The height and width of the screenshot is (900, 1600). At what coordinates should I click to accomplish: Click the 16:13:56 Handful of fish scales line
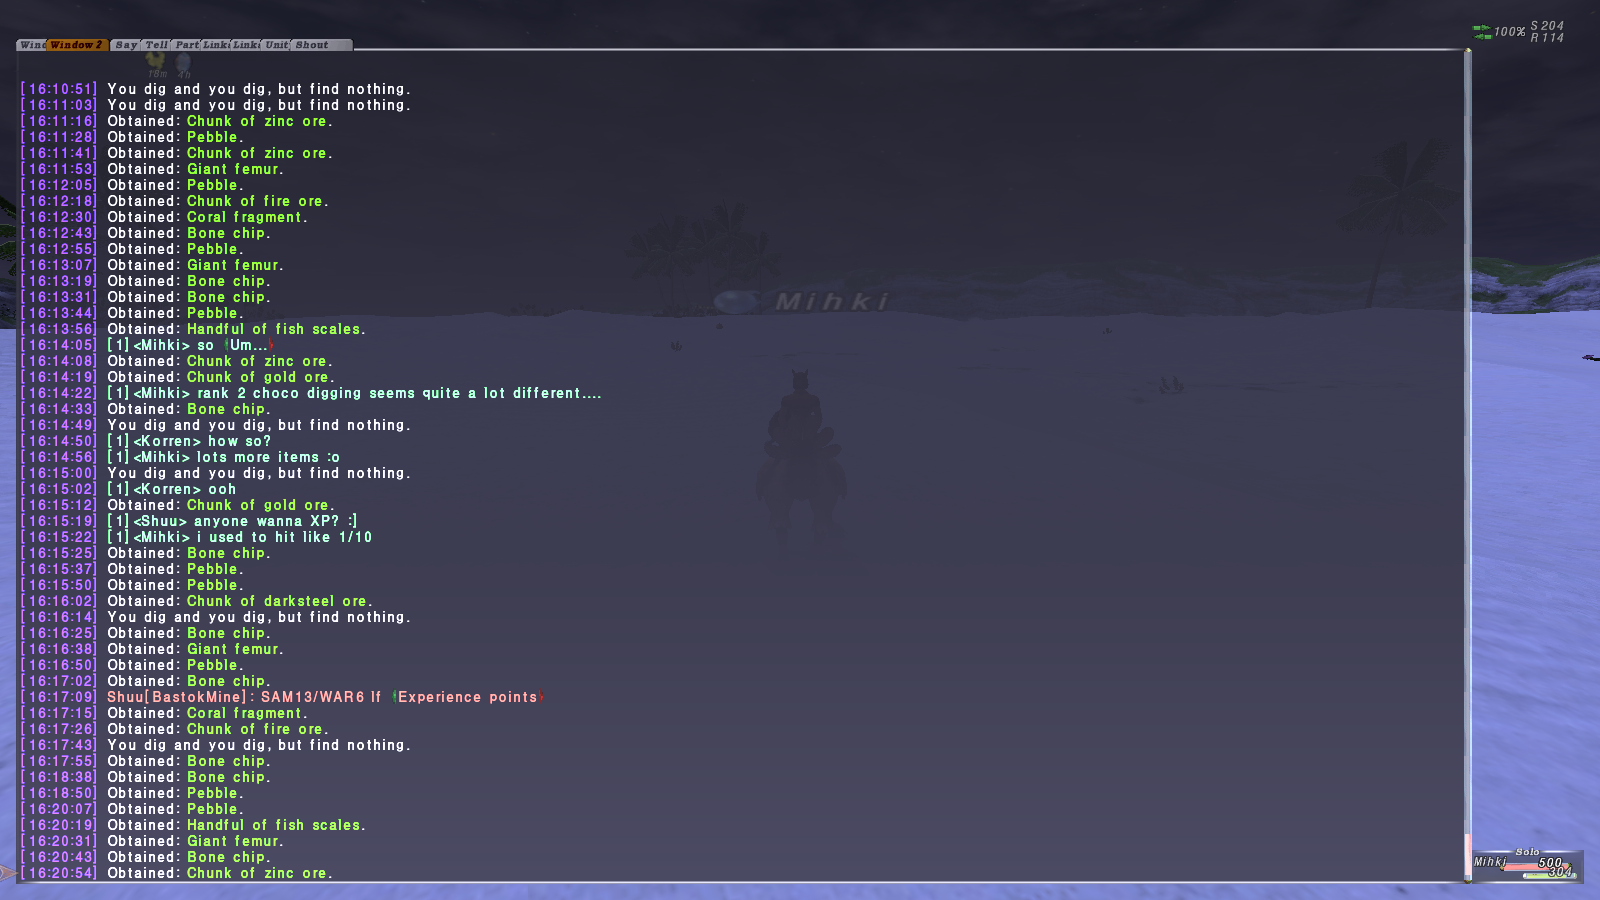pyautogui.click(x=193, y=329)
